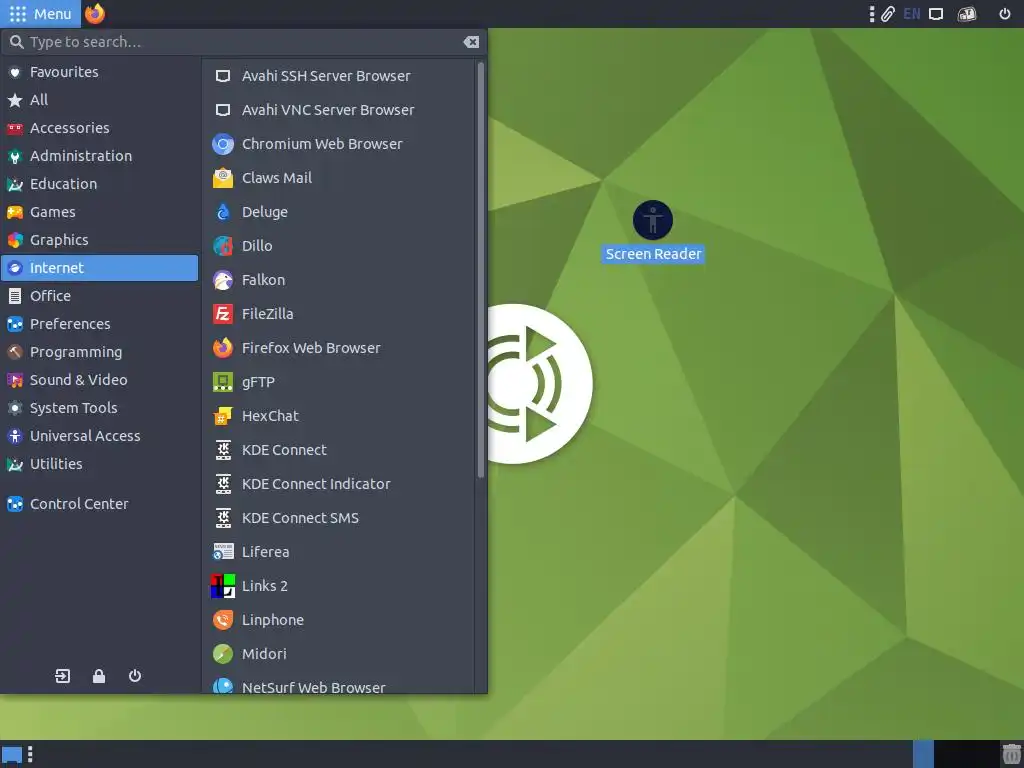Select the All category

(x=99, y=100)
